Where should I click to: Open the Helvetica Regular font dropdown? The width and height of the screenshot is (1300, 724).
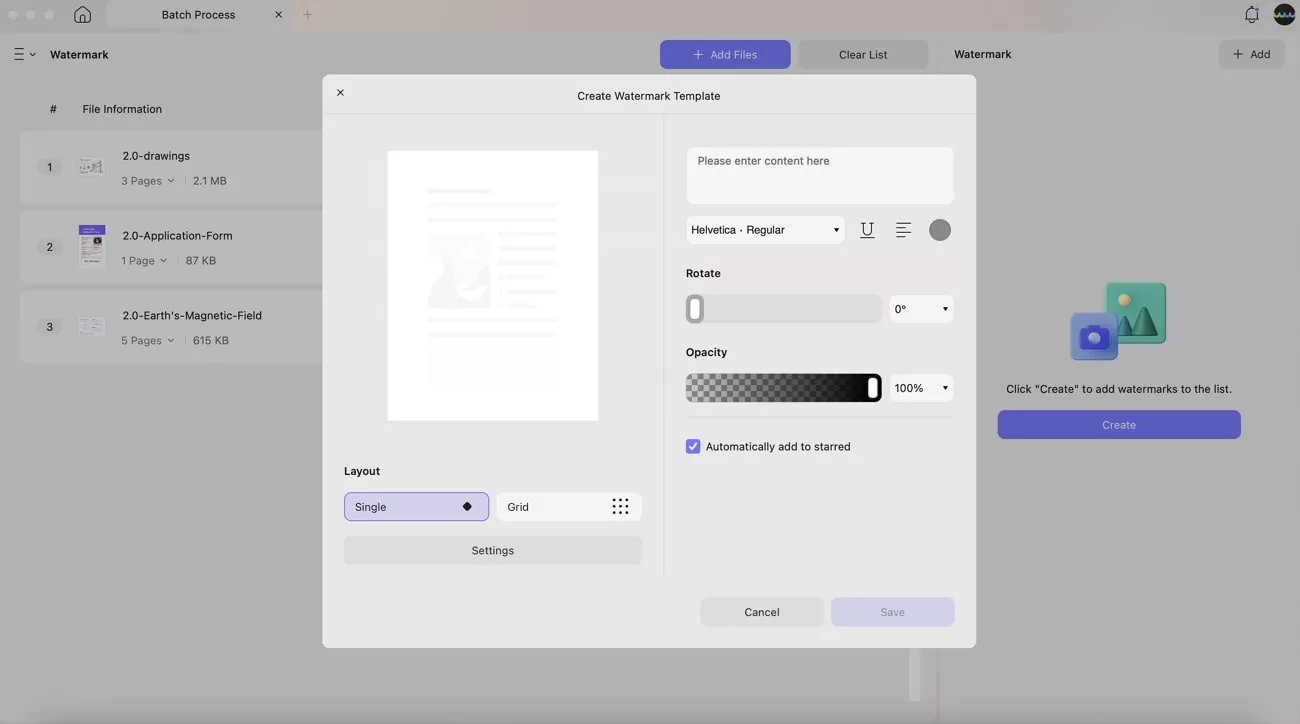pos(765,230)
